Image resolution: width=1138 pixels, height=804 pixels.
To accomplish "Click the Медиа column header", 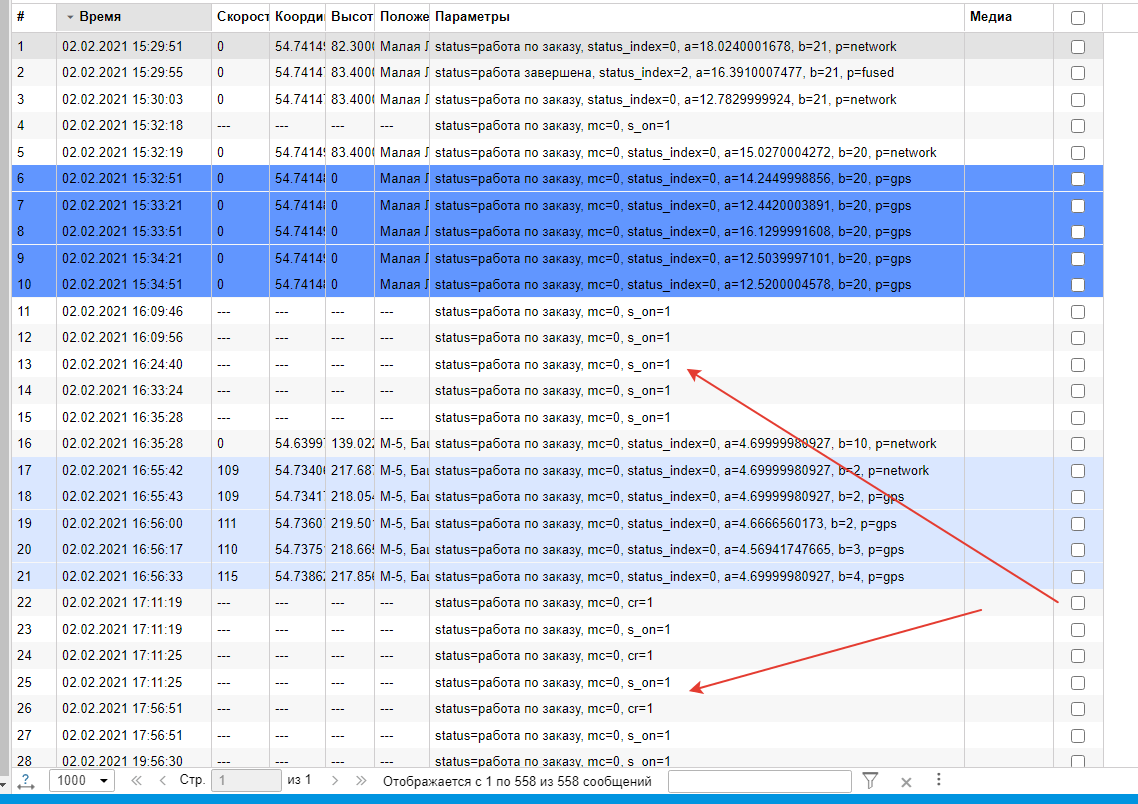I will pyautogui.click(x=990, y=17).
